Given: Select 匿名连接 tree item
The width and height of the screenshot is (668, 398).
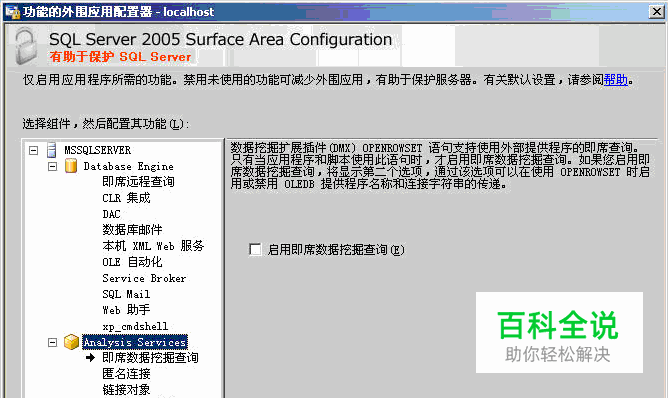Looking at the screenshot, I should click(126, 374).
